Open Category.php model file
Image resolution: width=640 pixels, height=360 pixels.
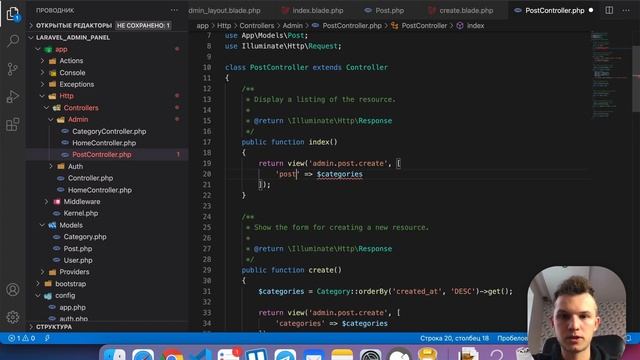click(84, 237)
